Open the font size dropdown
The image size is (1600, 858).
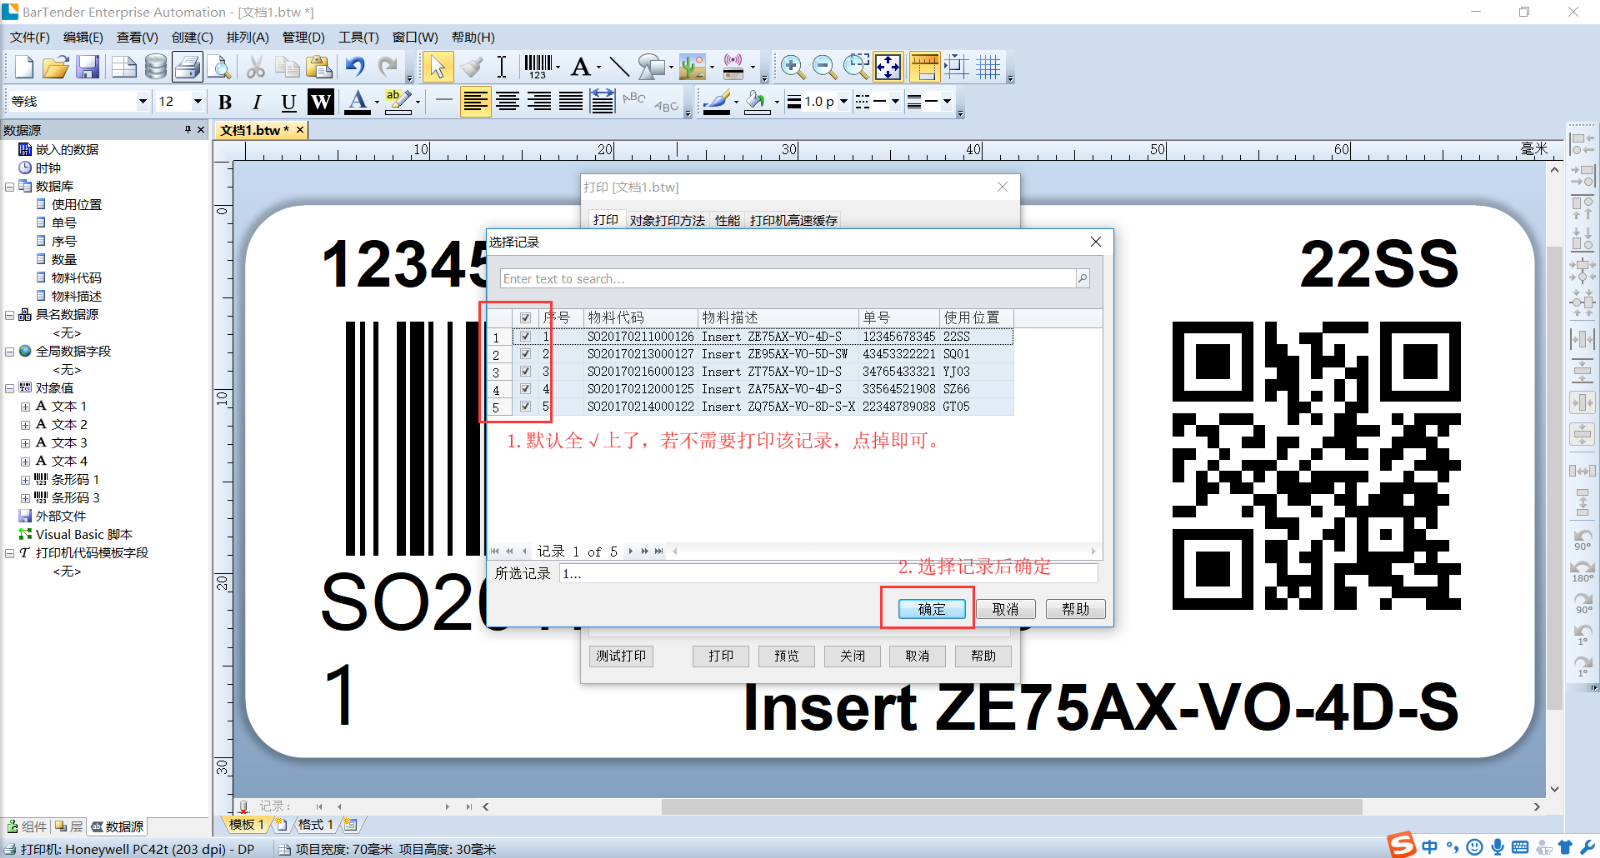coord(197,102)
